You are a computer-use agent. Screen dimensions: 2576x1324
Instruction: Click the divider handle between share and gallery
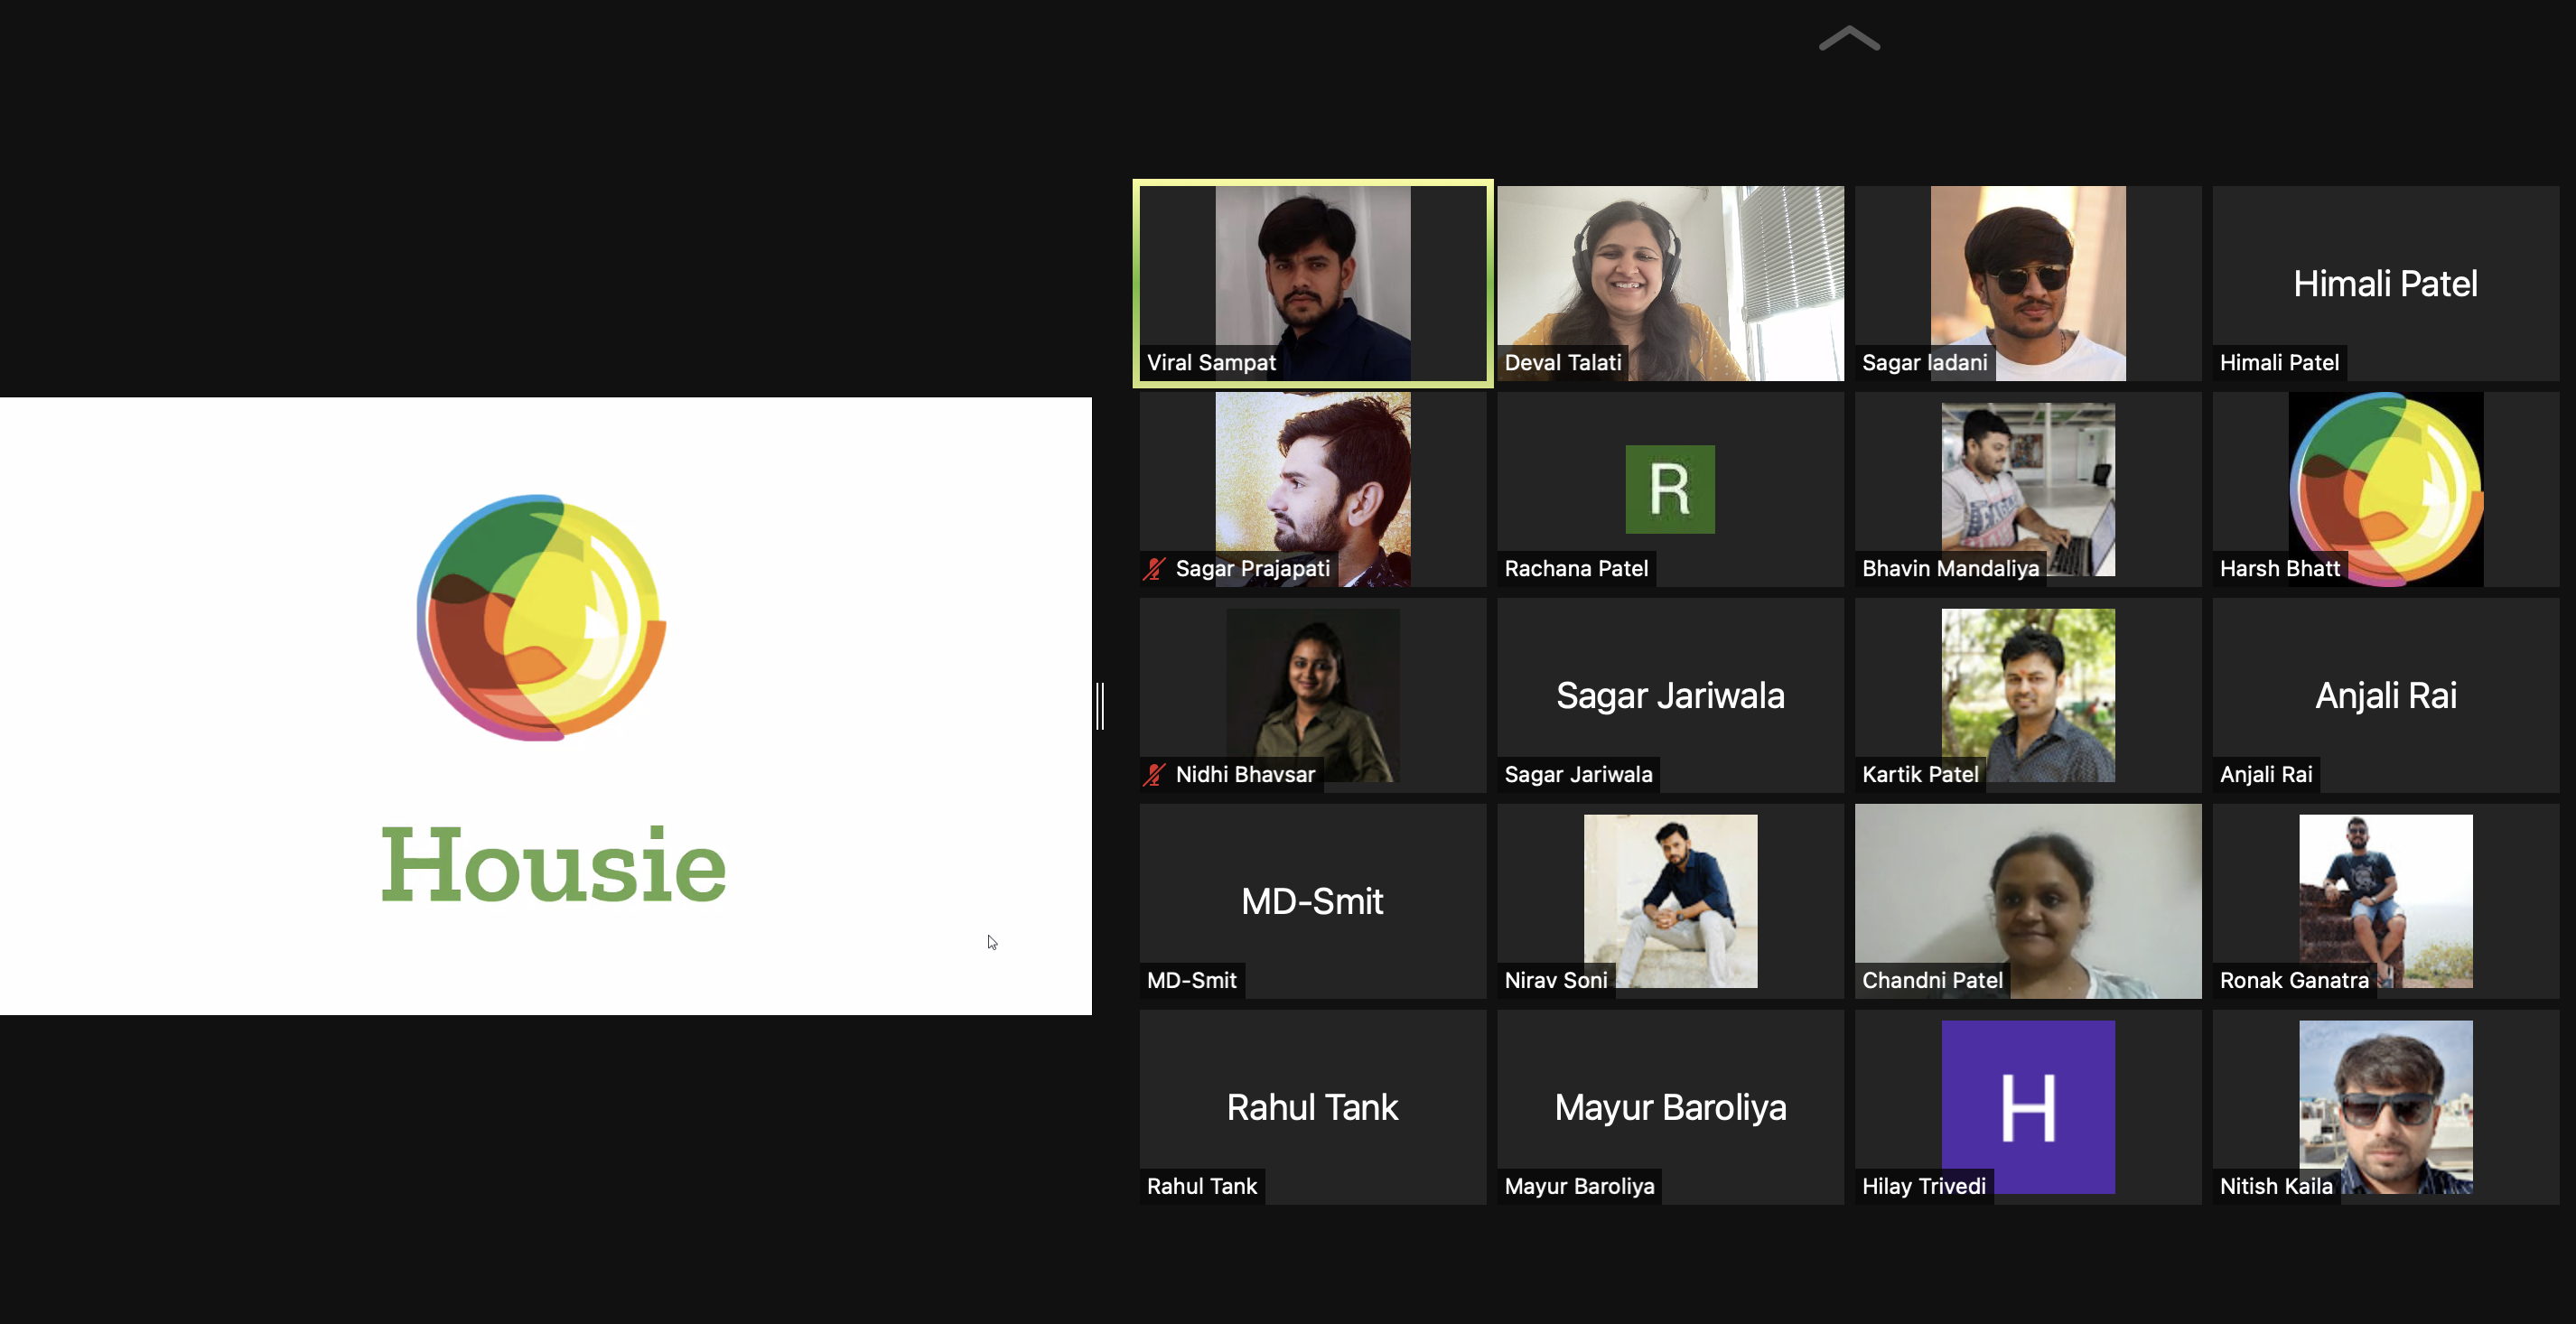(1100, 706)
